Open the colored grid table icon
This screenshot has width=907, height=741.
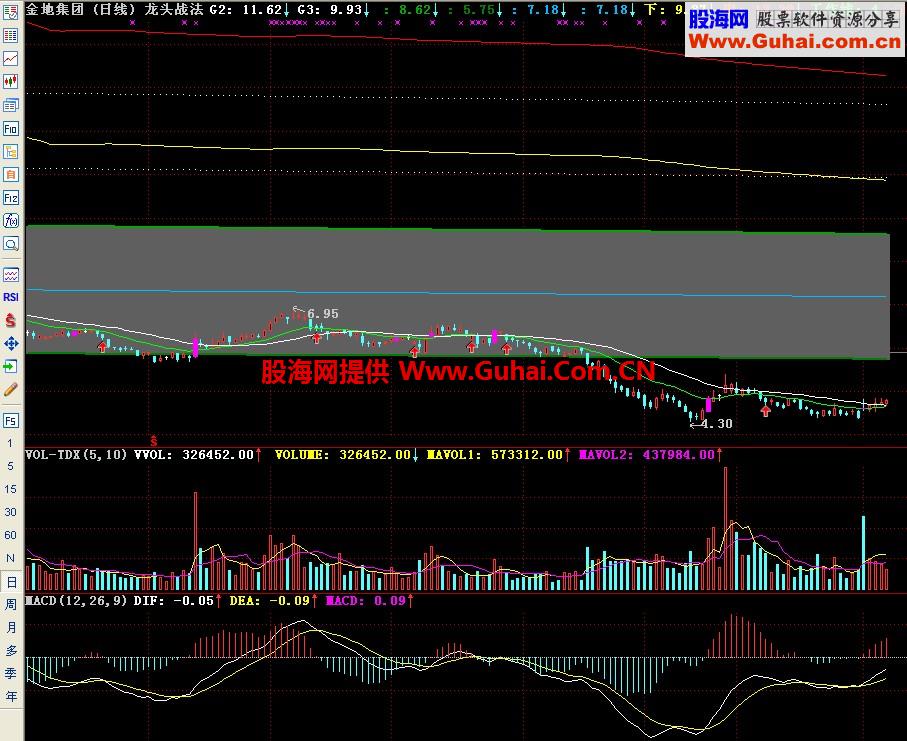[x=10, y=35]
